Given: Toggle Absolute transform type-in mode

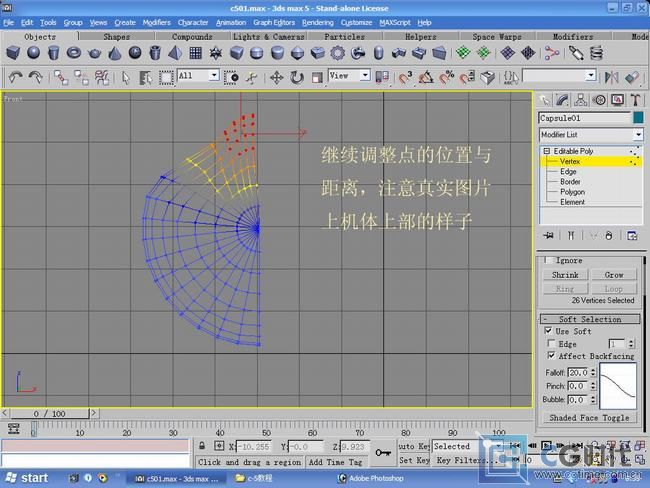Looking at the screenshot, I should coord(219,446).
